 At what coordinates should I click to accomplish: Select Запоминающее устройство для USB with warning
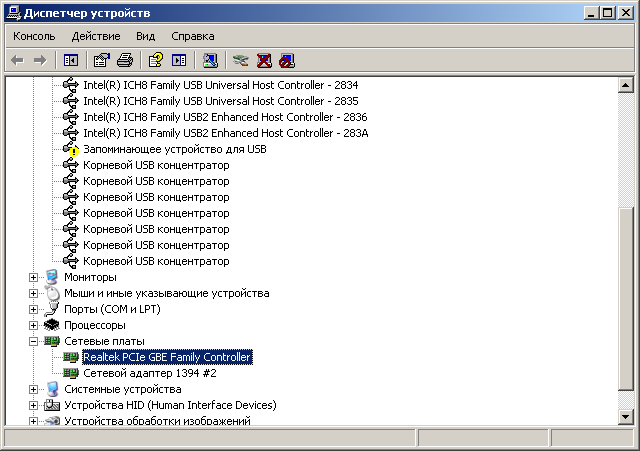pyautogui.click(x=175, y=149)
